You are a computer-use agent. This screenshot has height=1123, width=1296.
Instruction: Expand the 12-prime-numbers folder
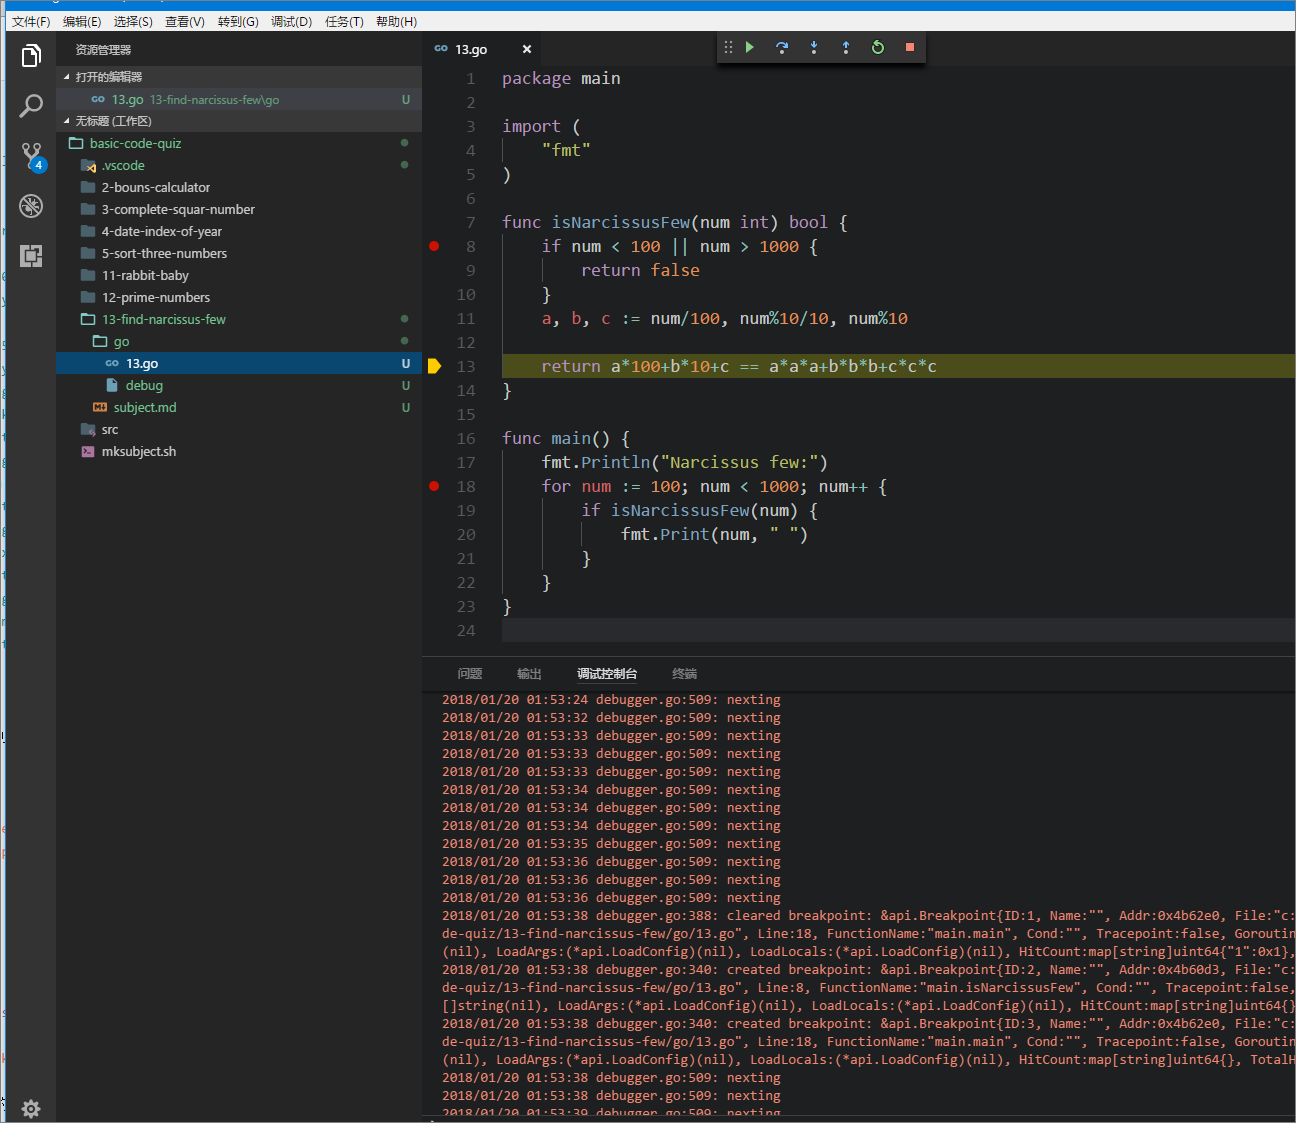coord(156,297)
